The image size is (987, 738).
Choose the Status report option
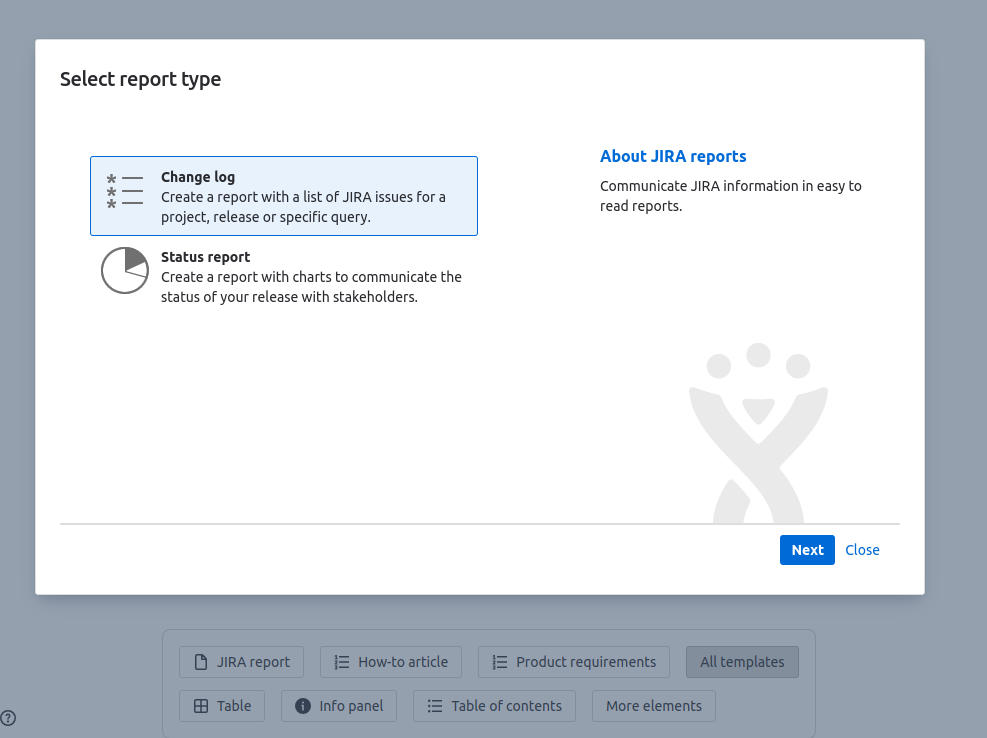pyautogui.click(x=284, y=276)
